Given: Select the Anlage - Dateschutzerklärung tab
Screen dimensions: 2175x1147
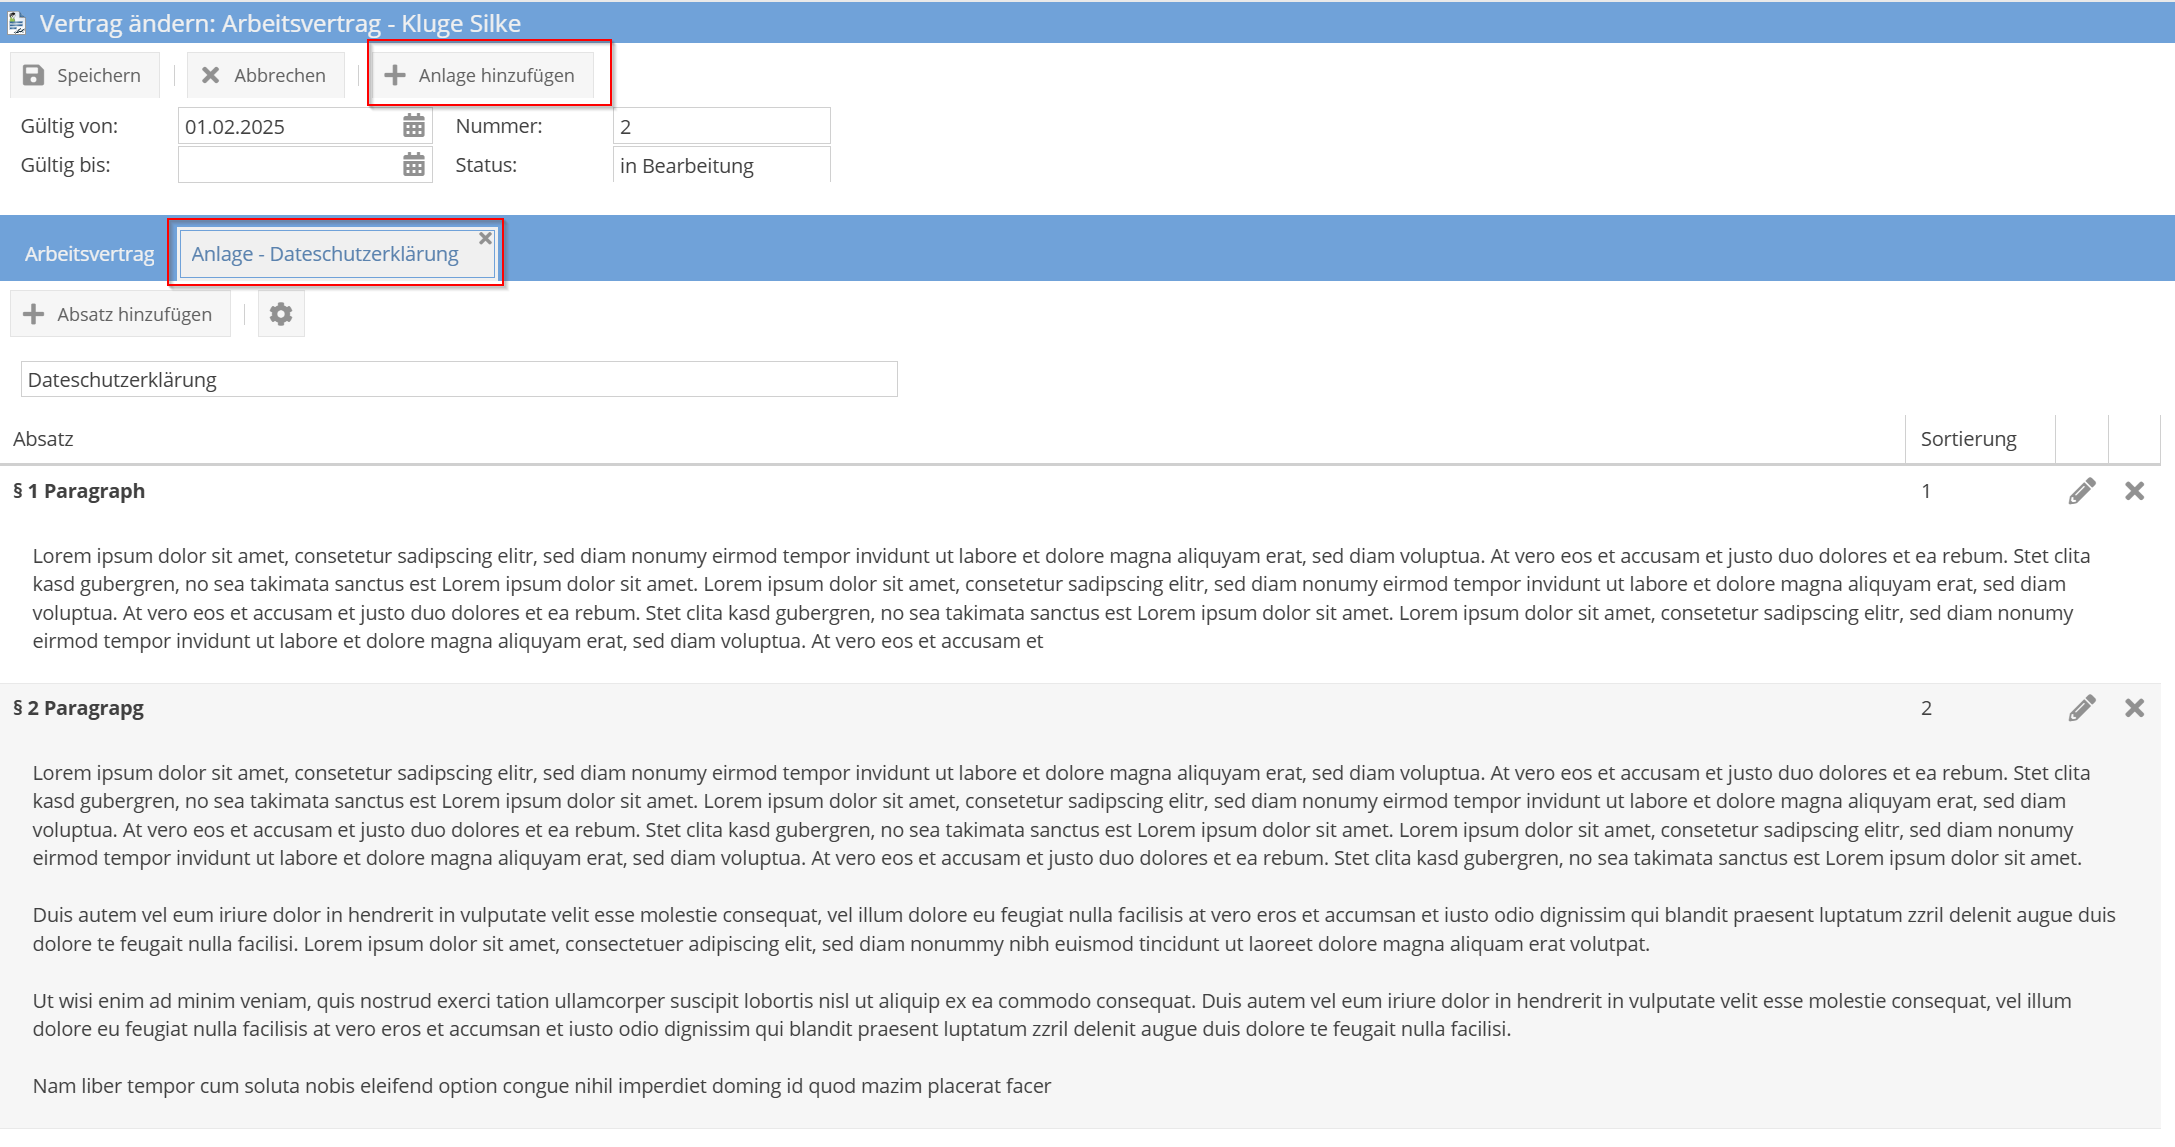Looking at the screenshot, I should tap(325, 254).
